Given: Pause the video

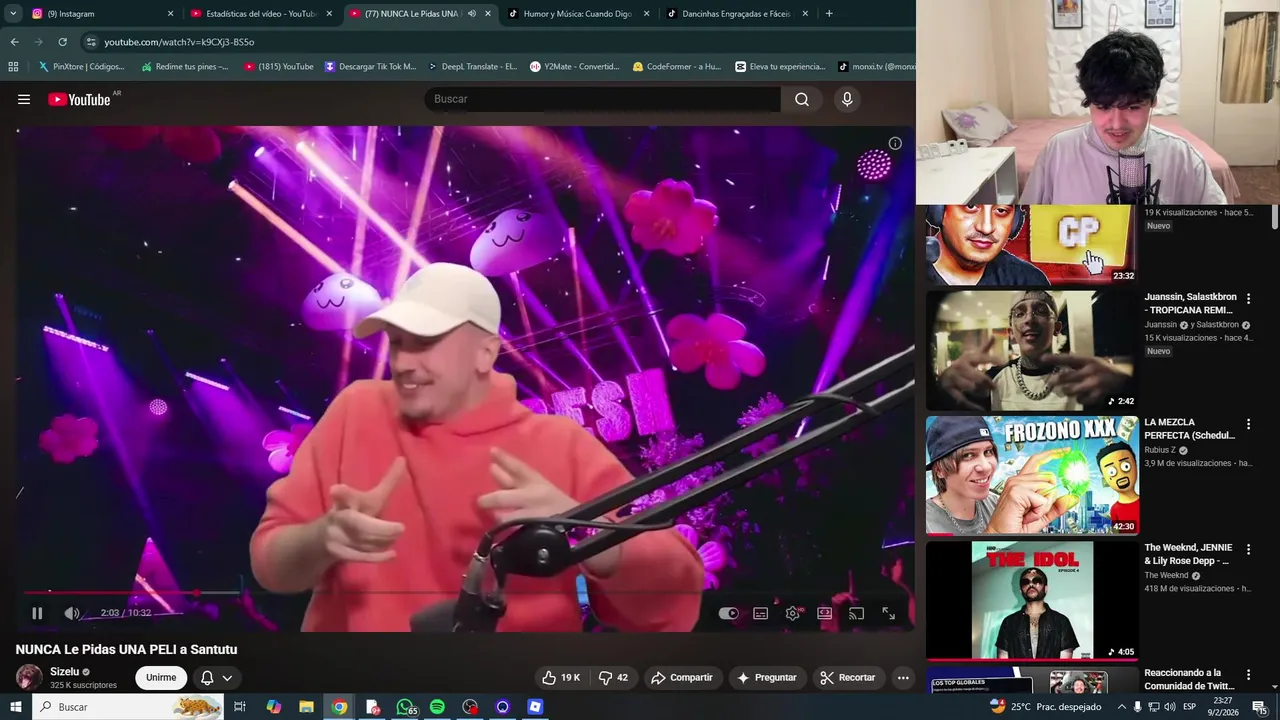Looking at the screenshot, I should [37, 613].
